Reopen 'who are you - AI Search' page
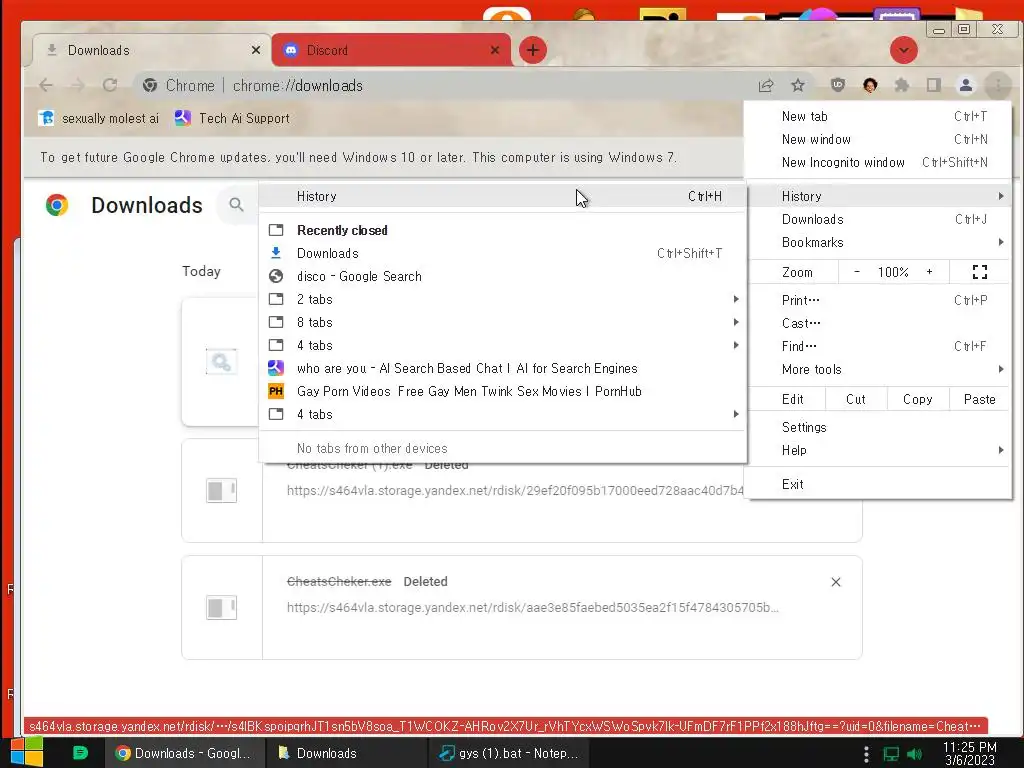1024x768 pixels. tap(502, 368)
